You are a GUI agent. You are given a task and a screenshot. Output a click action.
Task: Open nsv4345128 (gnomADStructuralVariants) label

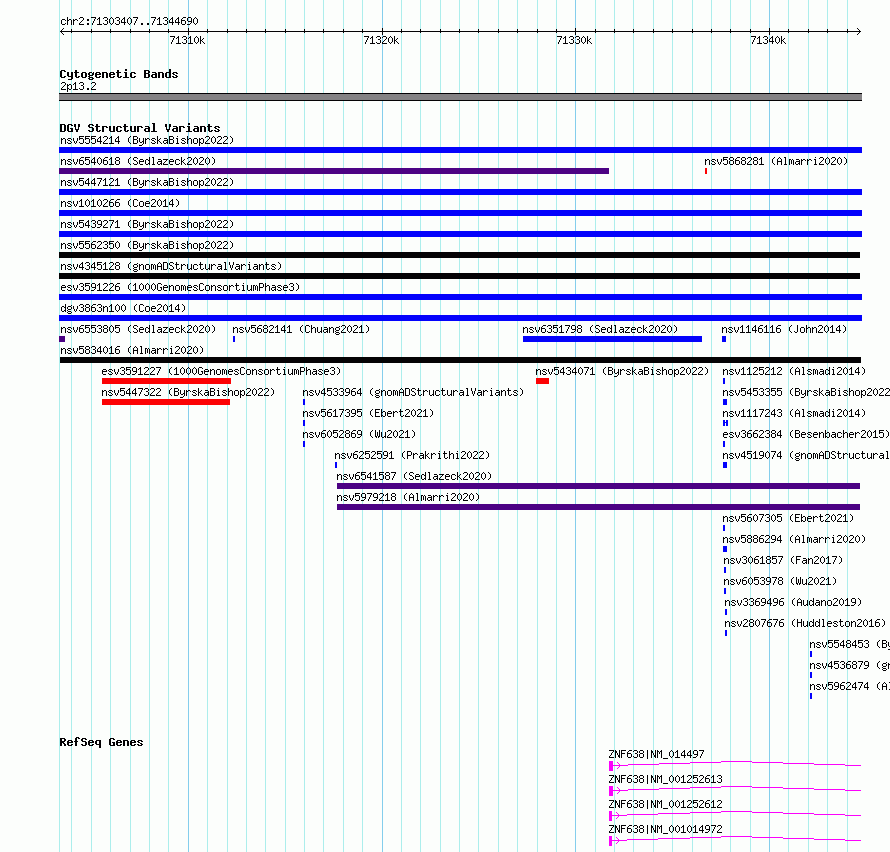click(x=171, y=266)
